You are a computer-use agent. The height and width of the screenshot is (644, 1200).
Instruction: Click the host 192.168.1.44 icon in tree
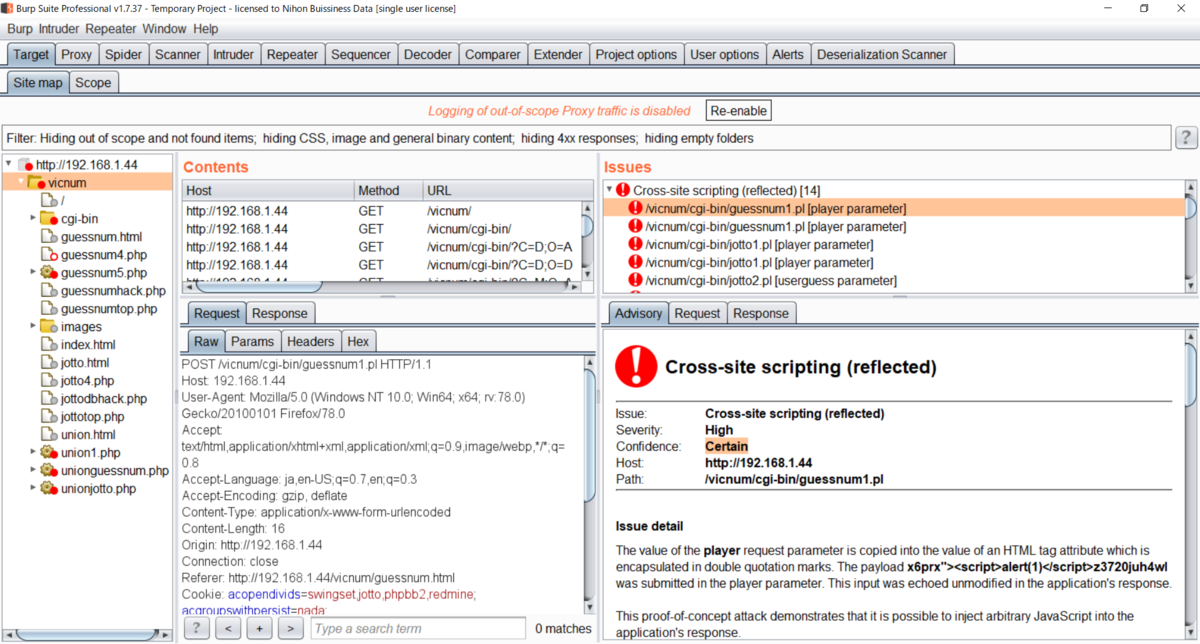[25, 165]
